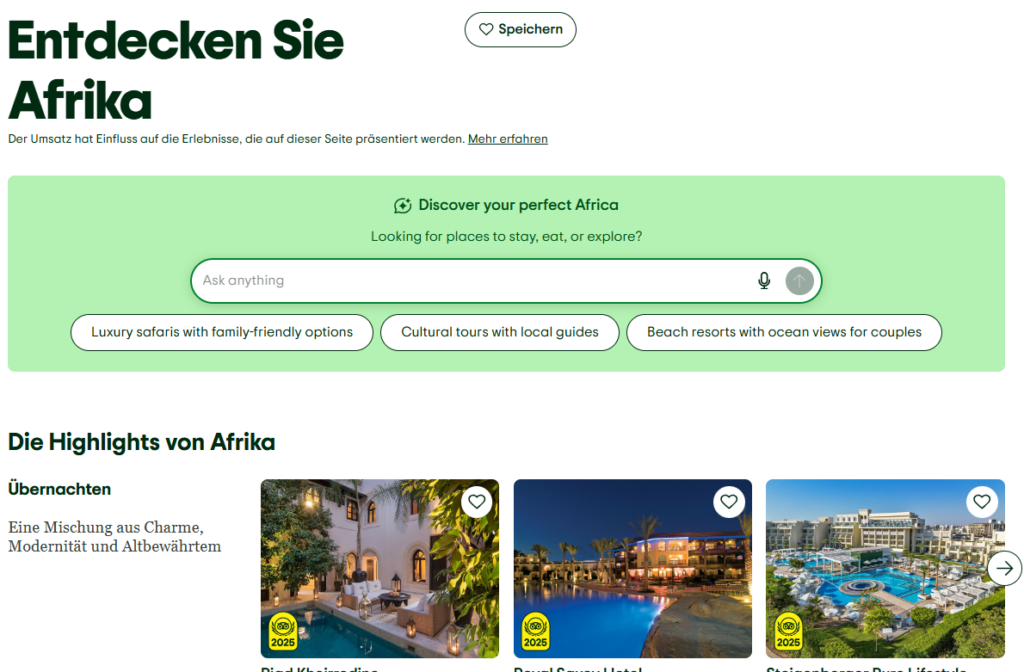
Task: Advance hotel carousel with the right arrow
Action: [x=1004, y=568]
